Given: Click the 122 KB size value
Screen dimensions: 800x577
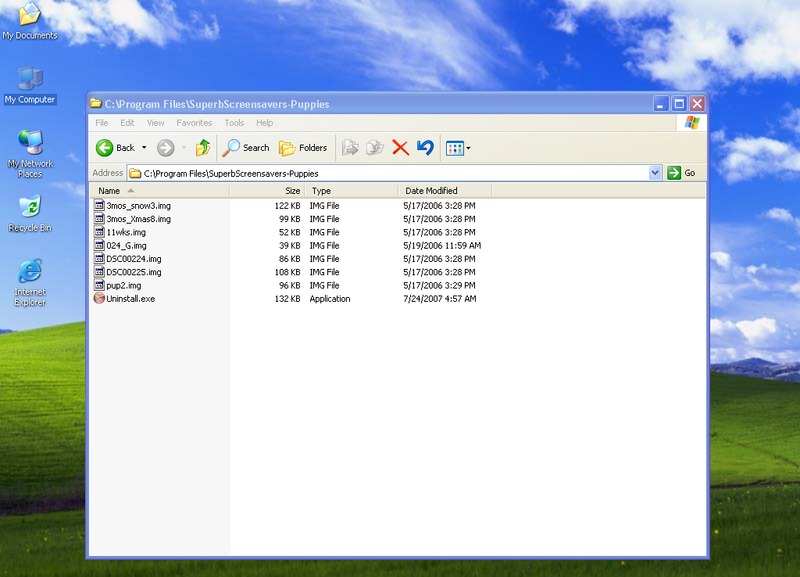Looking at the screenshot, I should point(287,206).
